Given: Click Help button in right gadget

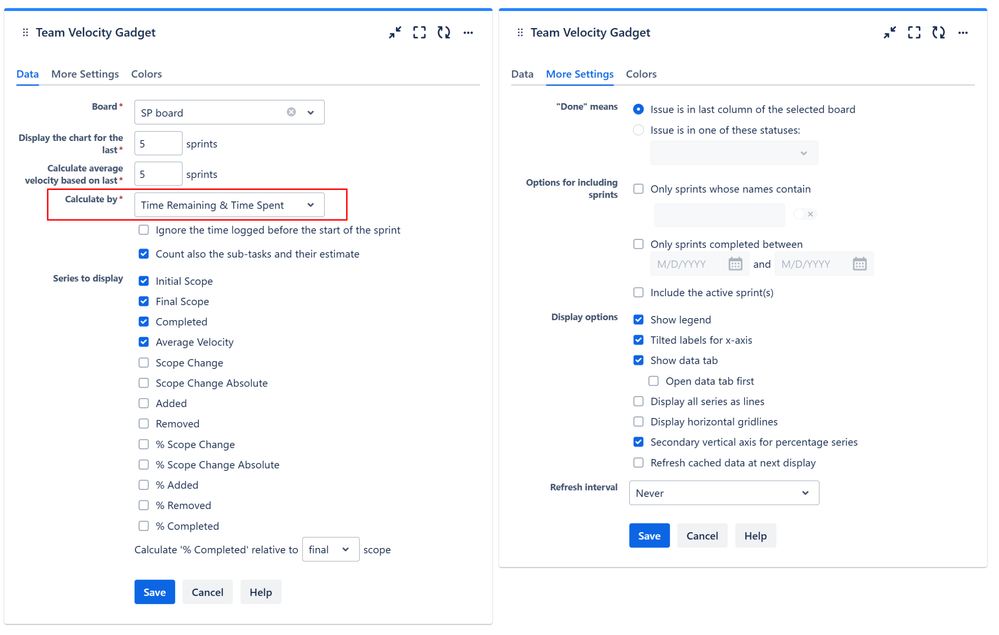Looking at the screenshot, I should (x=755, y=536).
